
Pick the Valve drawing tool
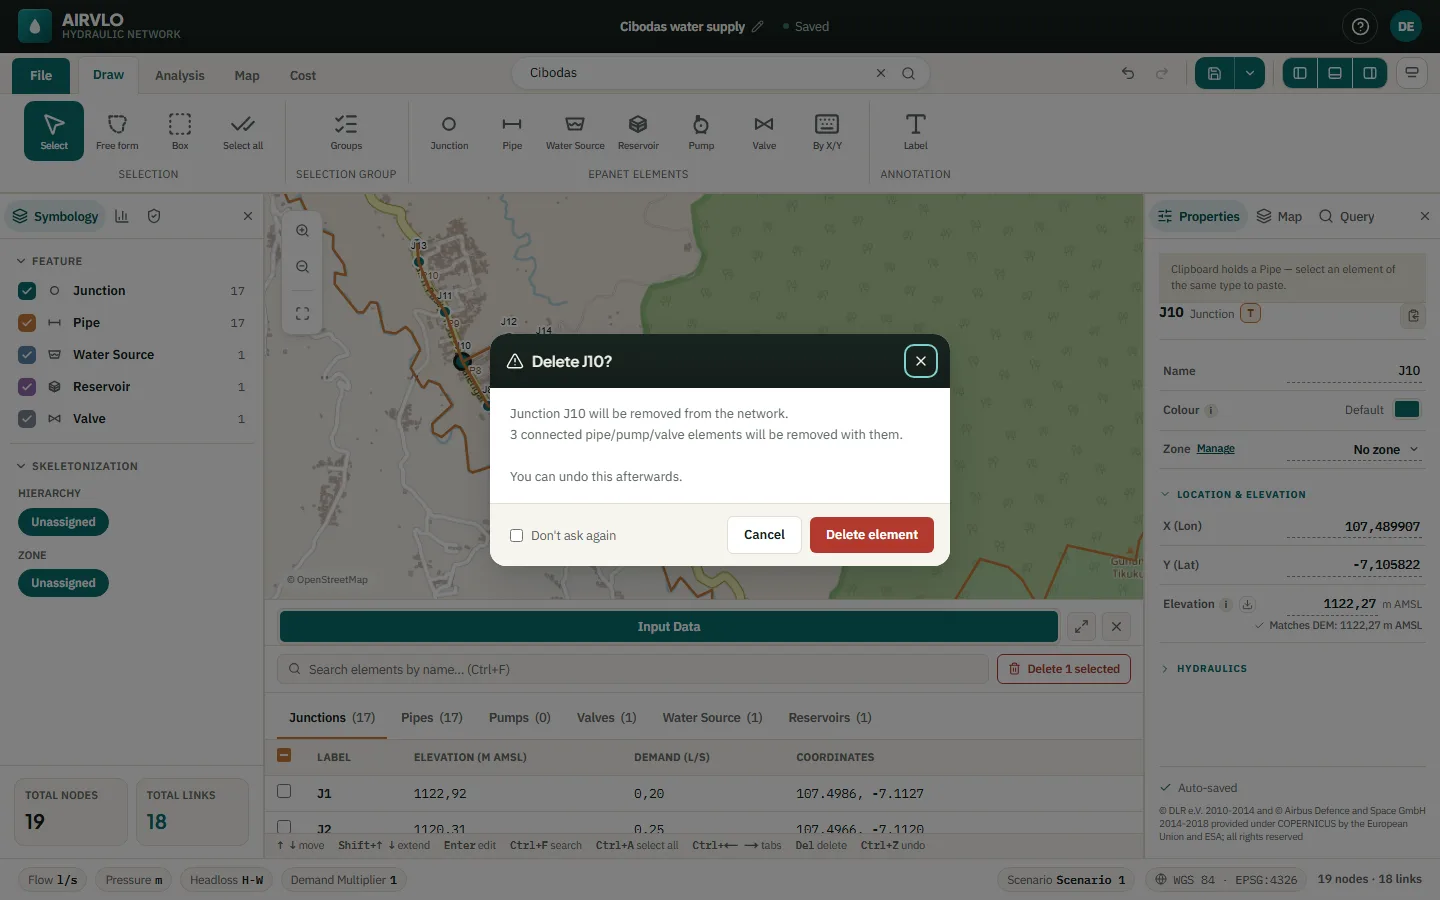click(x=764, y=131)
